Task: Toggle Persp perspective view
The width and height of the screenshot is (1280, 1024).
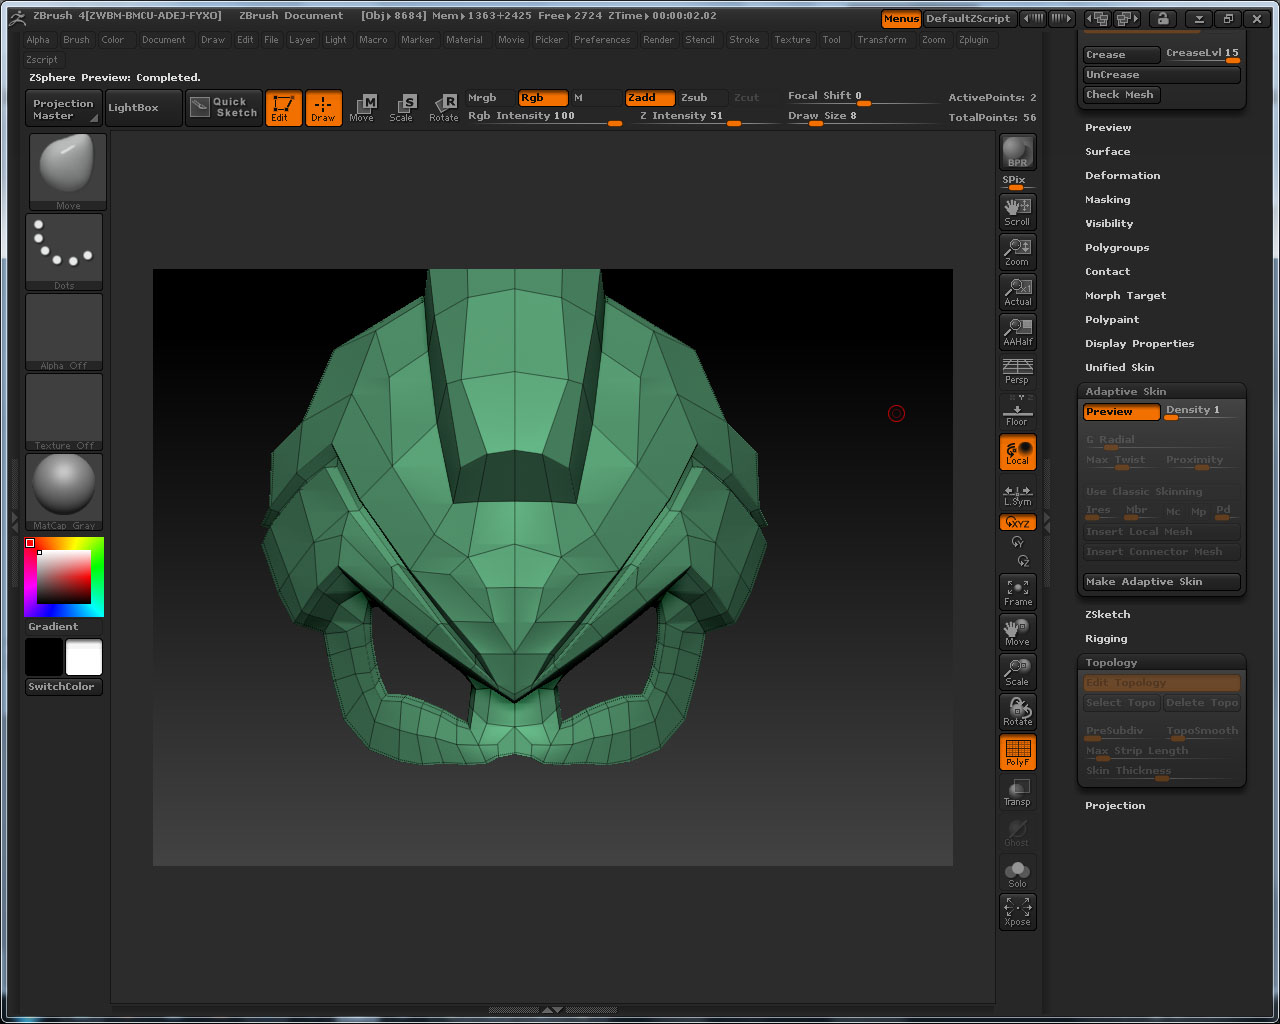Action: (x=1017, y=371)
